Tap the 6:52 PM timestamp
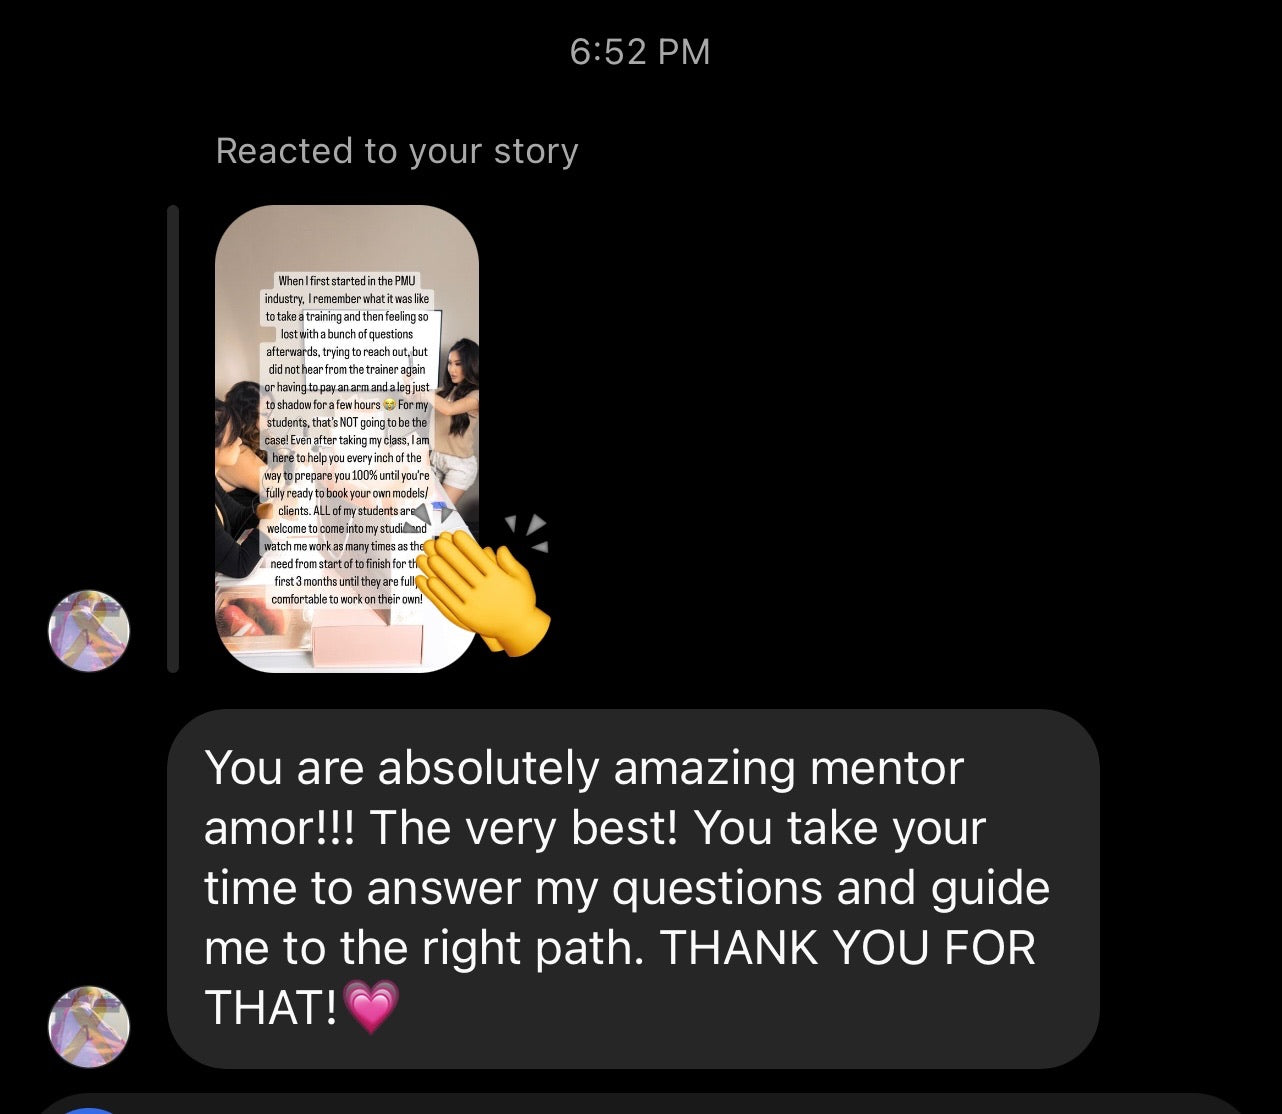This screenshot has height=1114, width=1282. 640,52
